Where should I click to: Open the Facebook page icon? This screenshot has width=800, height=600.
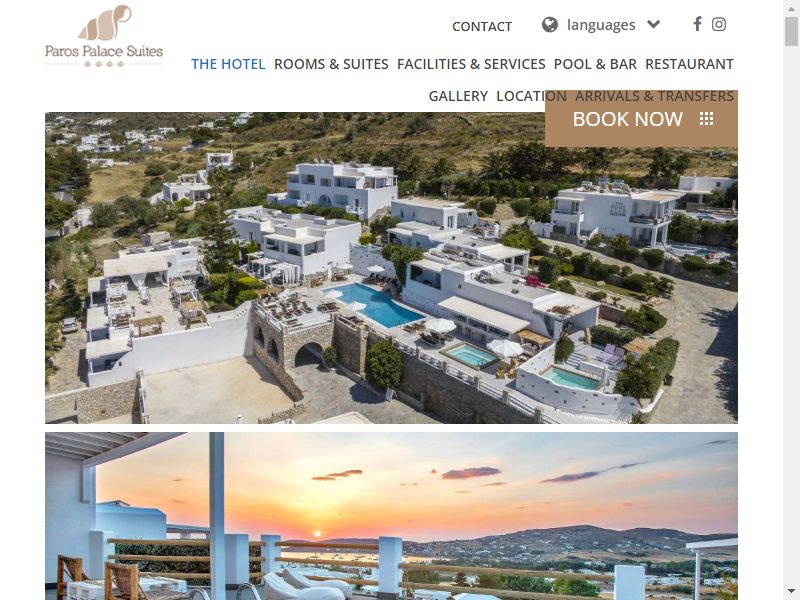[697, 24]
